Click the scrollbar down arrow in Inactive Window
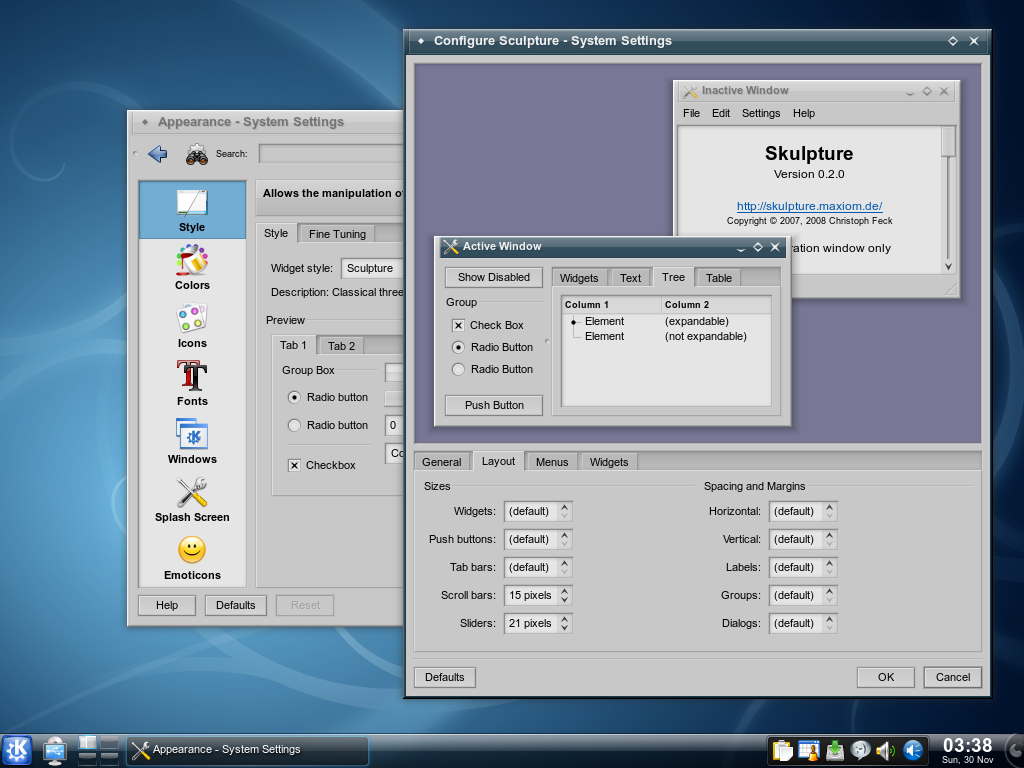1024x768 pixels. [948, 267]
